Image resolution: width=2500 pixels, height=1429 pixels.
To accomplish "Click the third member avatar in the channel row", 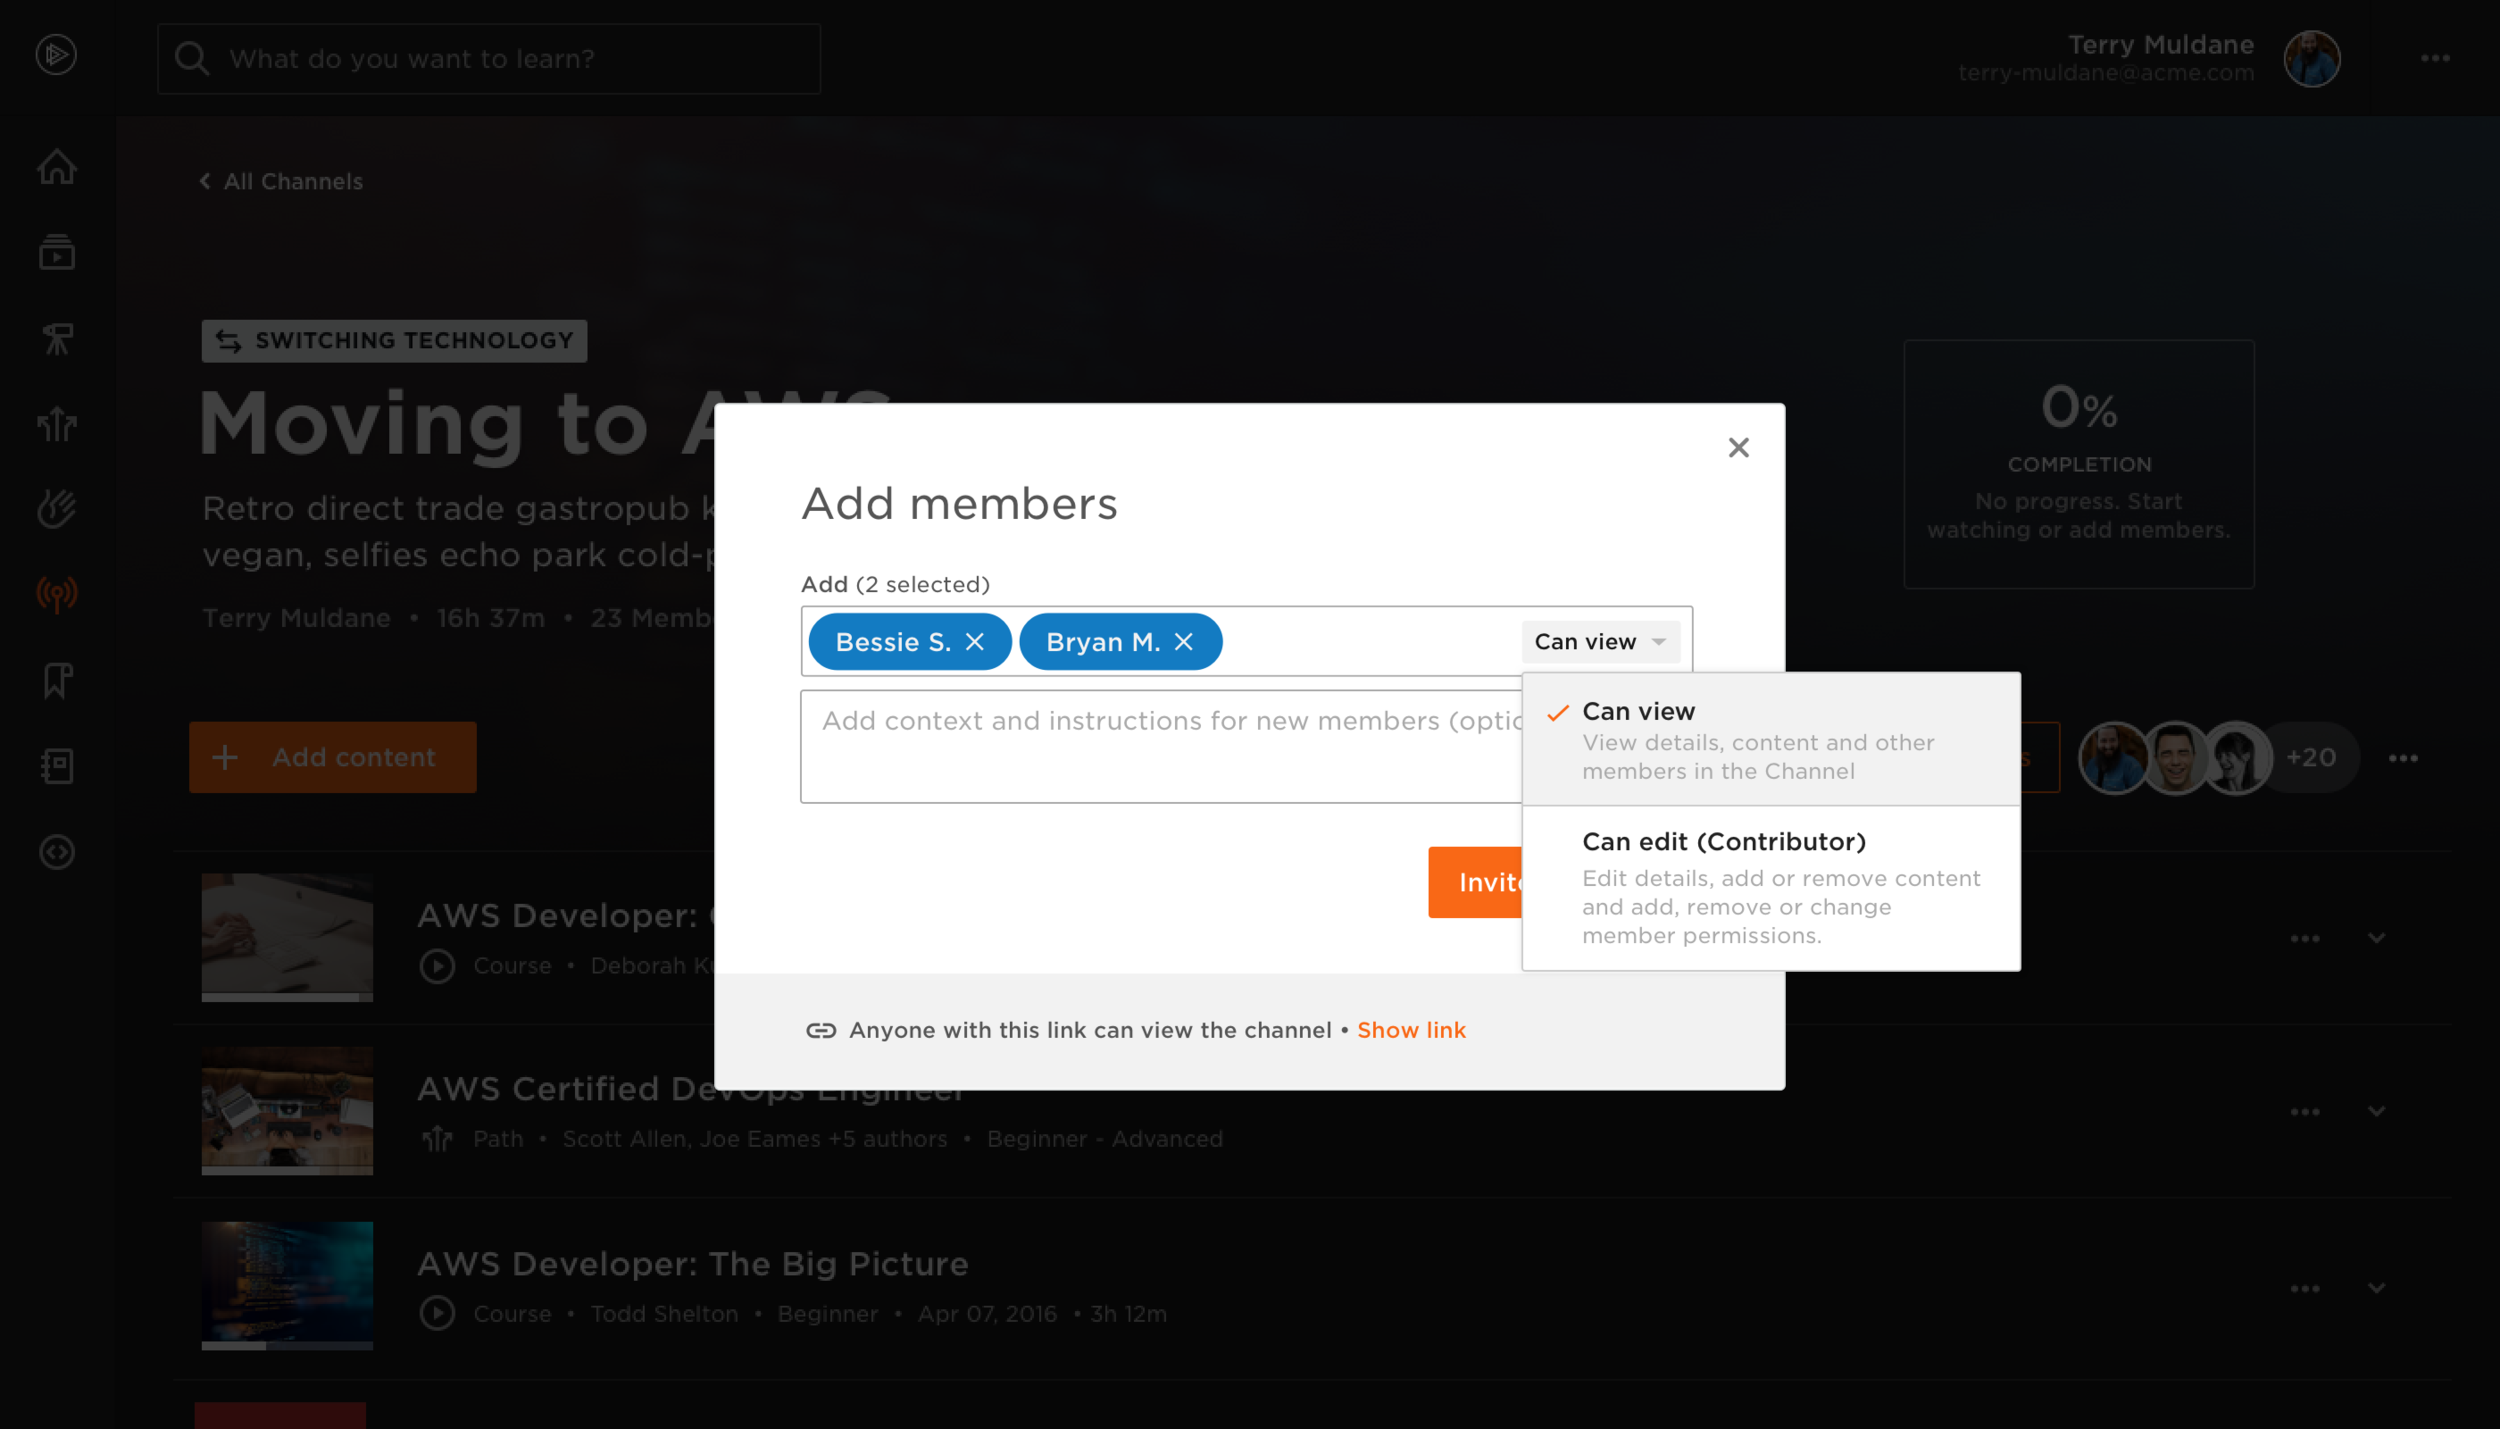I will [2237, 758].
